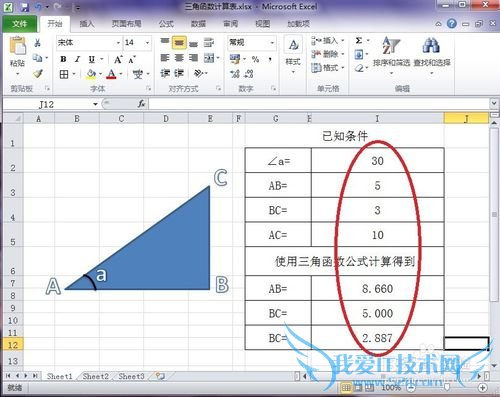
Task: Increase font size with large A icon
Action: click(118, 60)
